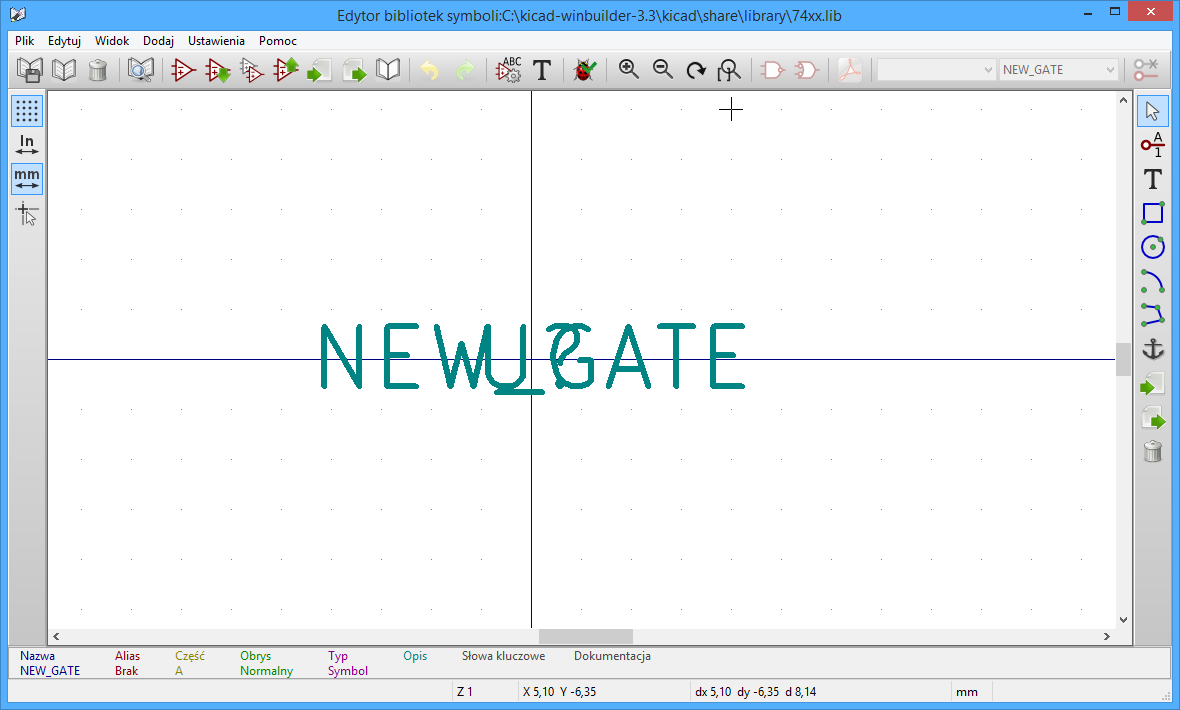Run the pin test ladybug tool
The height and width of the screenshot is (710, 1180).
pyautogui.click(x=585, y=70)
